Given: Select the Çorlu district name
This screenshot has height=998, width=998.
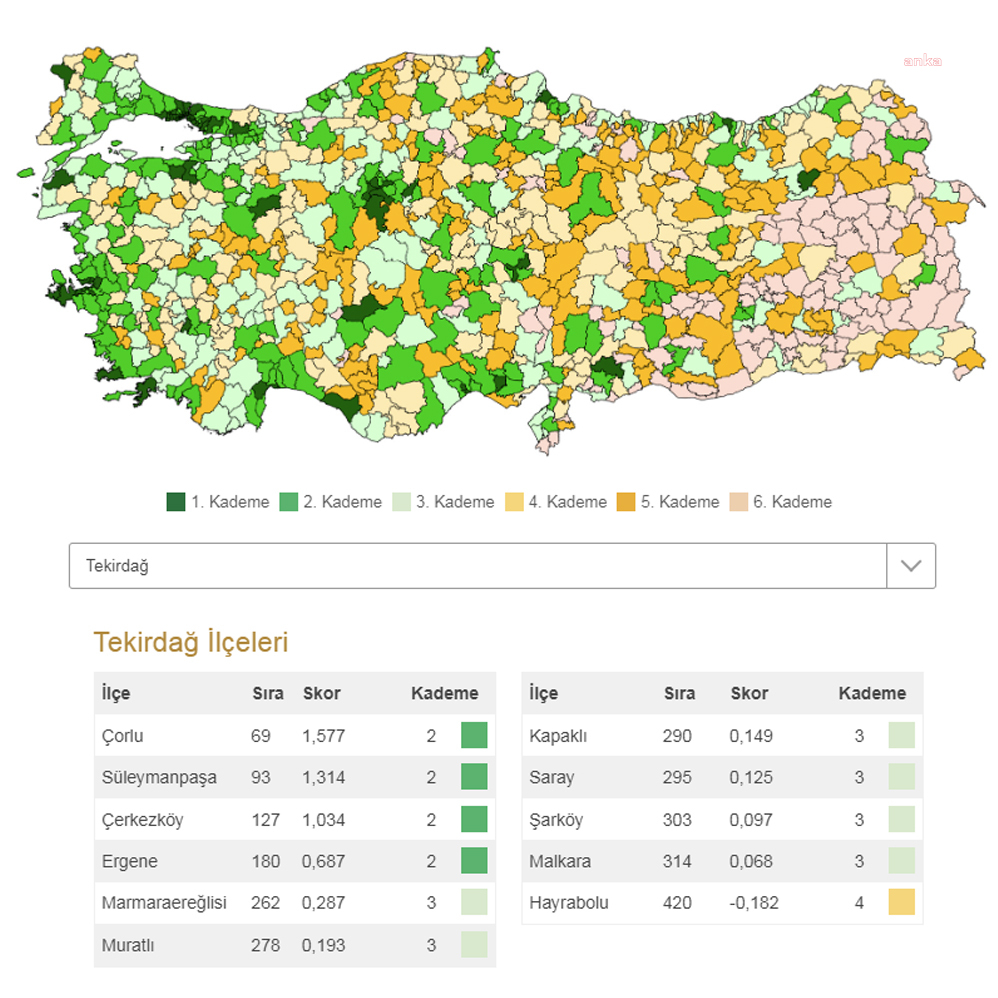Looking at the screenshot, I should pyautogui.click(x=122, y=736).
